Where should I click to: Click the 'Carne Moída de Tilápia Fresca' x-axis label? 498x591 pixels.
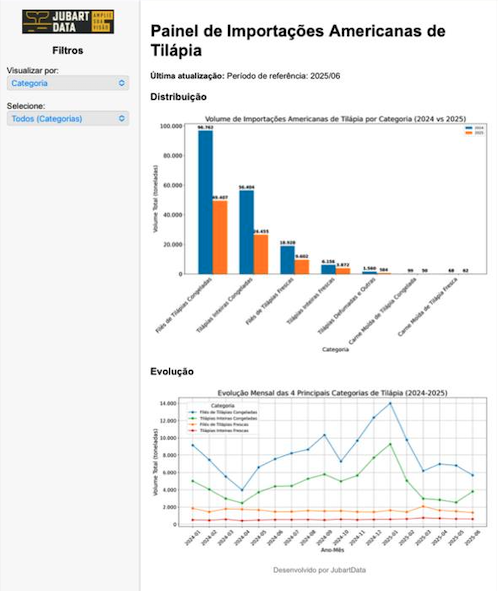coord(428,307)
